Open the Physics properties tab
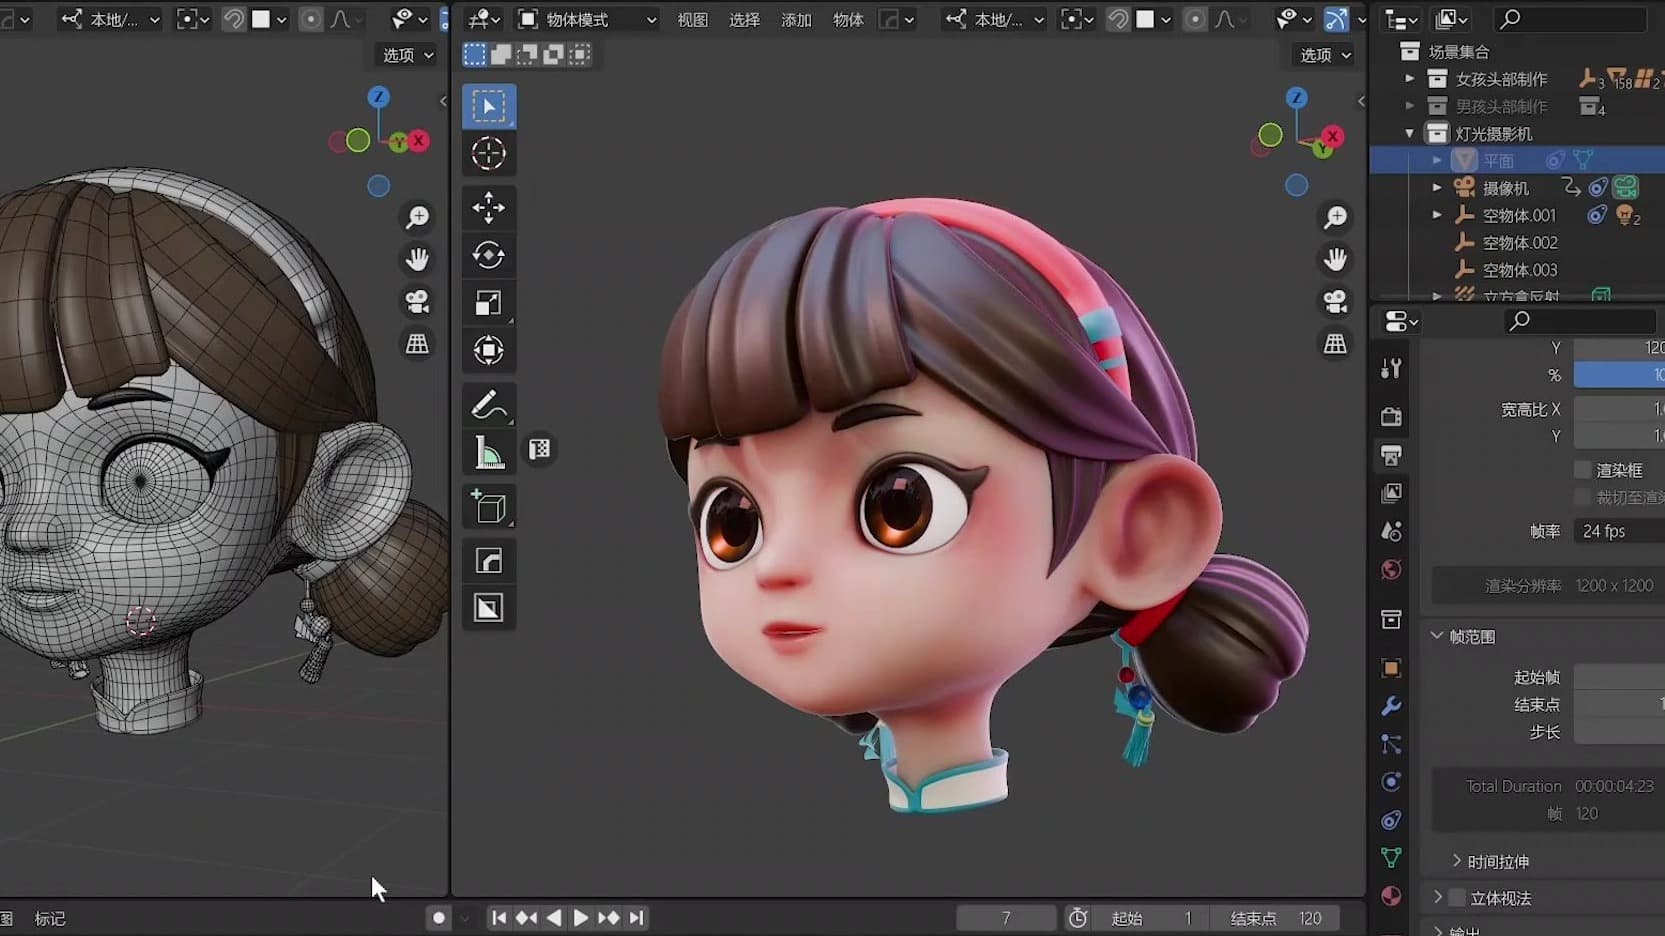The image size is (1665, 936). tap(1391, 782)
